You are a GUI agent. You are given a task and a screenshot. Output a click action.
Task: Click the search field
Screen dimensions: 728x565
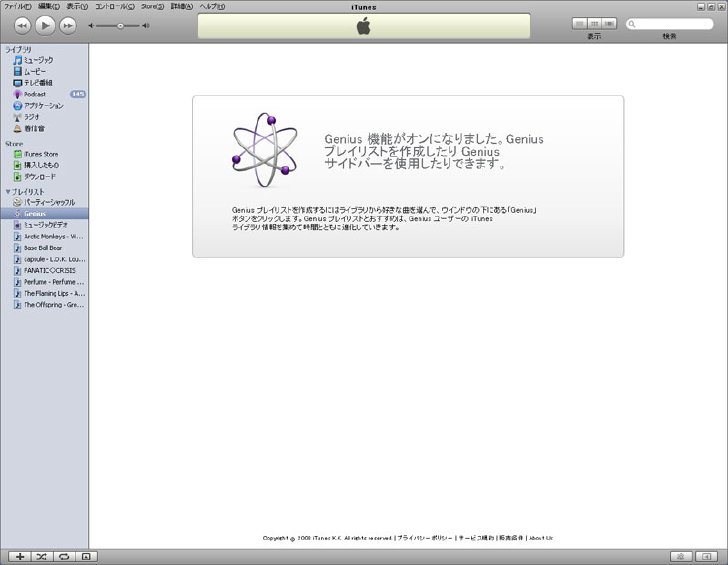670,24
